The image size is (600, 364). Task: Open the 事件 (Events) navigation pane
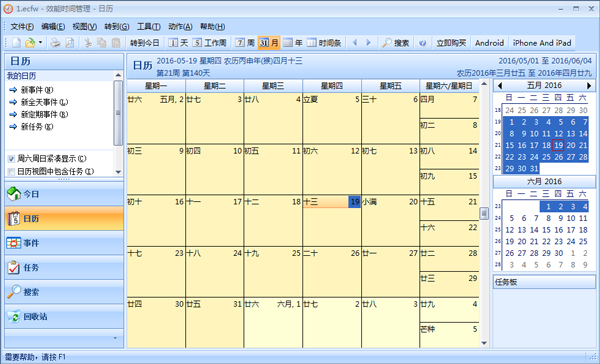point(64,243)
